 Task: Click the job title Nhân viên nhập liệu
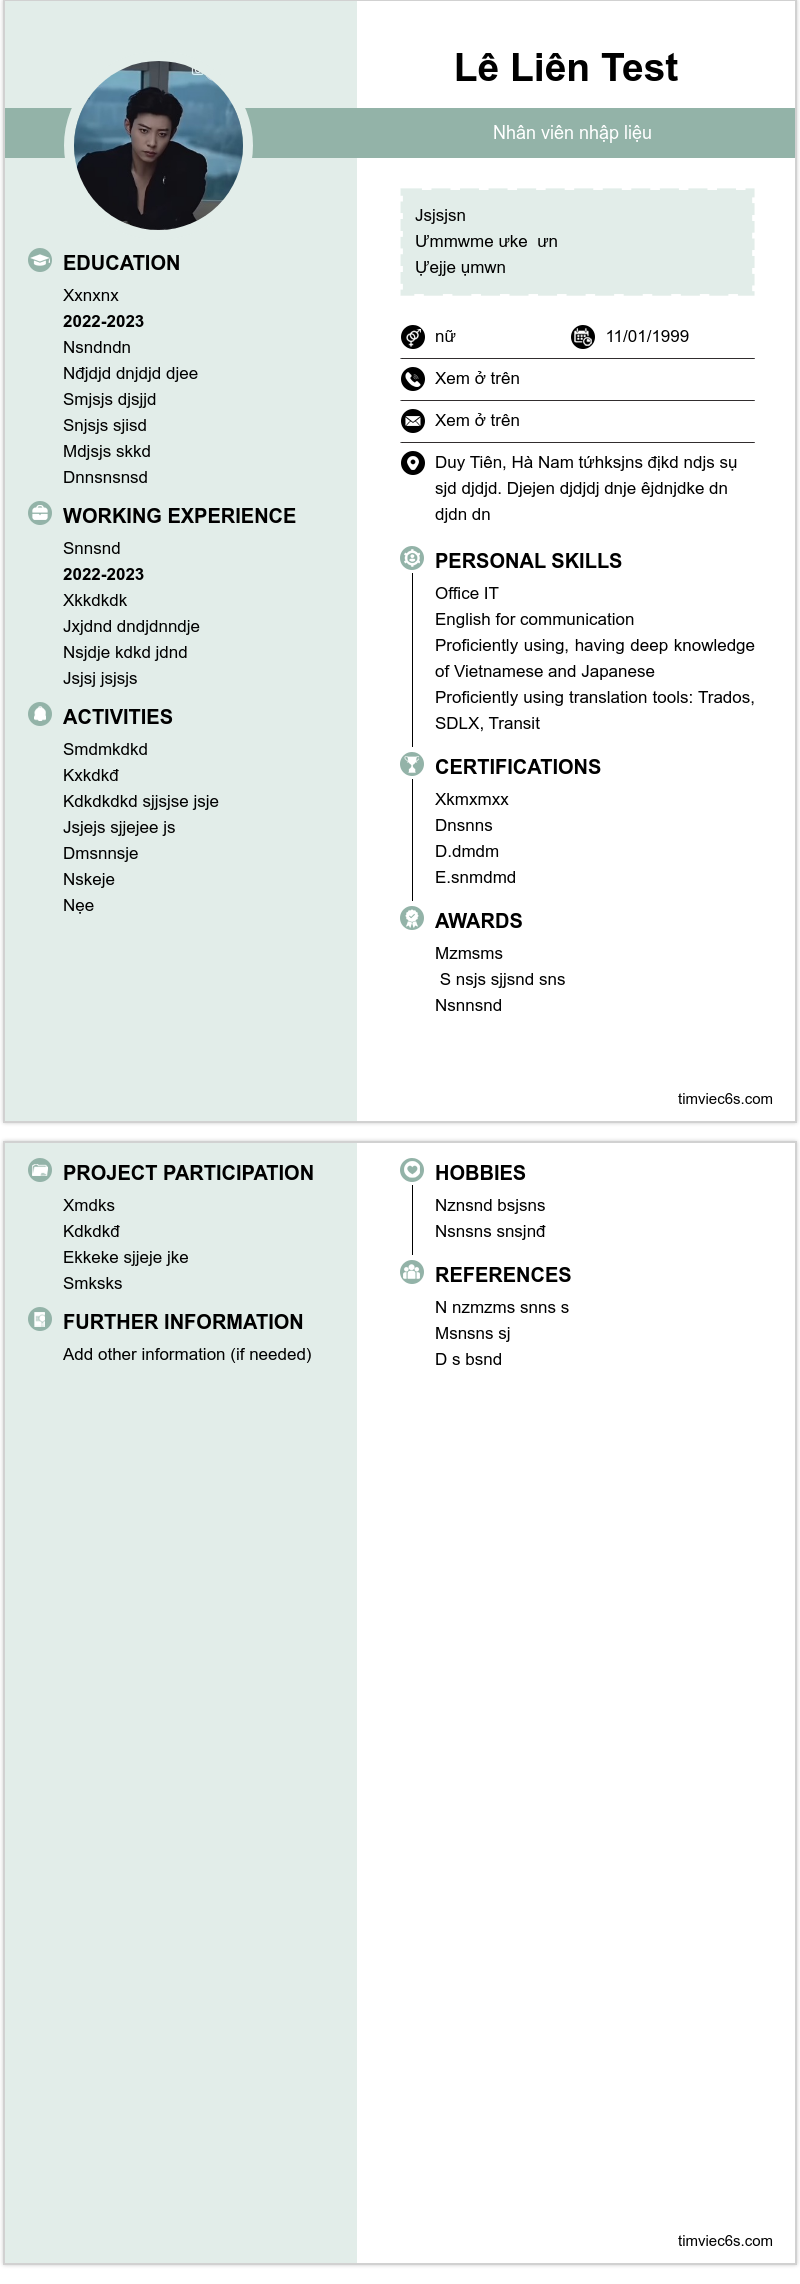pos(572,133)
